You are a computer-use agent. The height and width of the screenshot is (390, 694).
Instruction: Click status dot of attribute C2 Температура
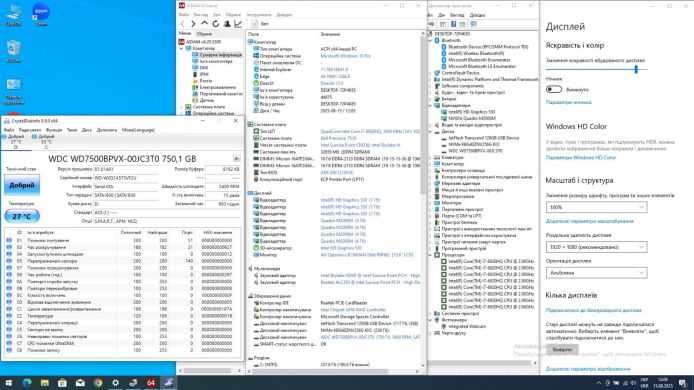coord(9,316)
